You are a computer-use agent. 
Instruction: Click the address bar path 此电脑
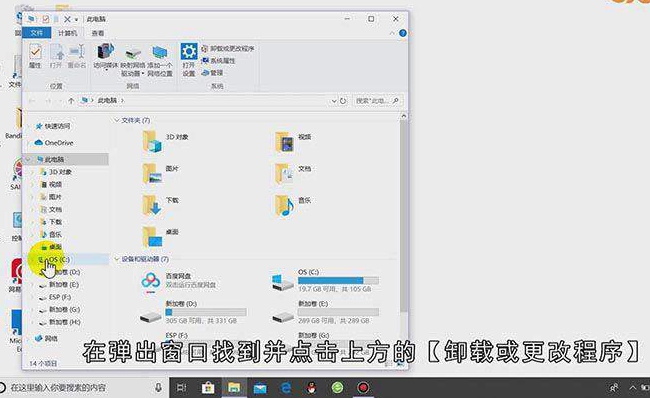click(107, 101)
